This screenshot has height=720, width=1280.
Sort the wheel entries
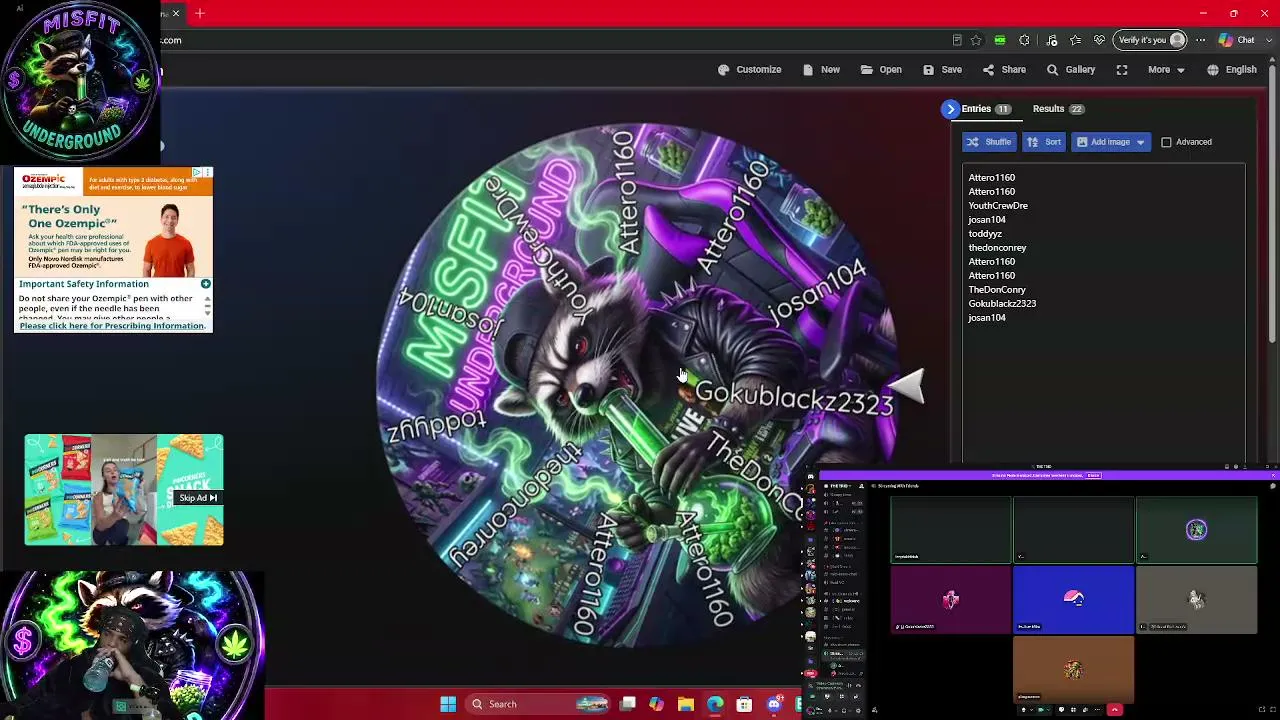(x=1044, y=142)
